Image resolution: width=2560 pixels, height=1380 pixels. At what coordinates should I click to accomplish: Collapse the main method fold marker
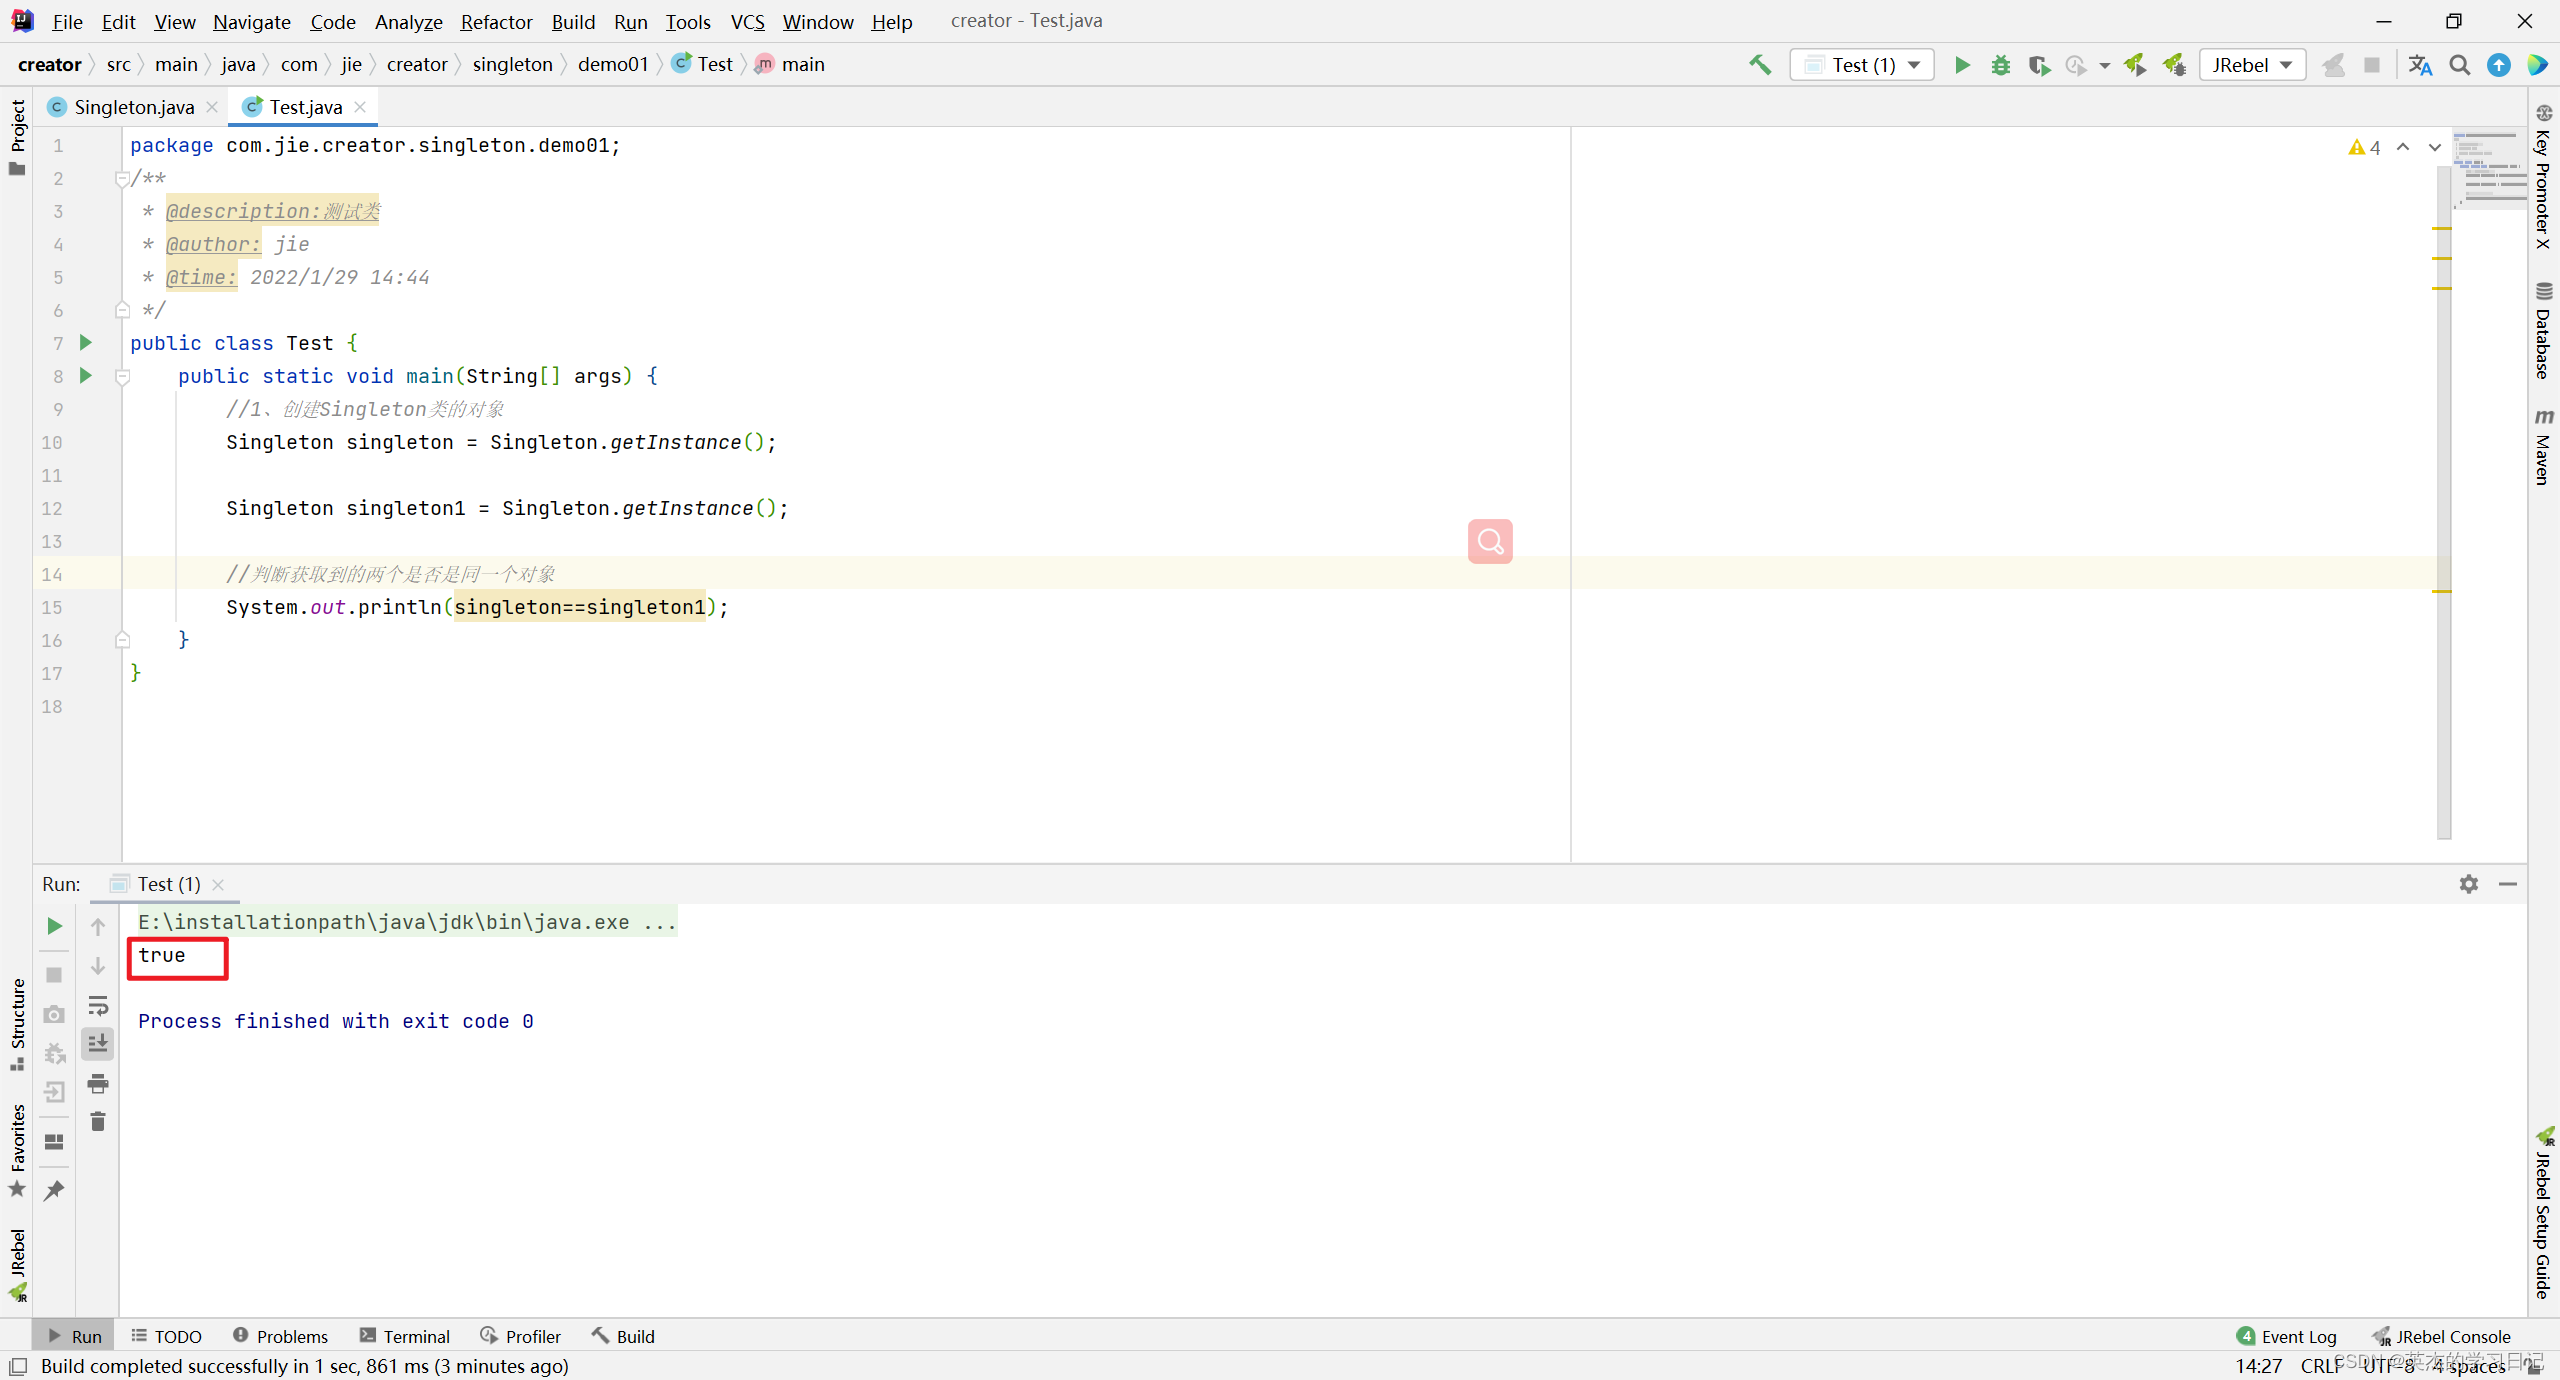coord(123,377)
